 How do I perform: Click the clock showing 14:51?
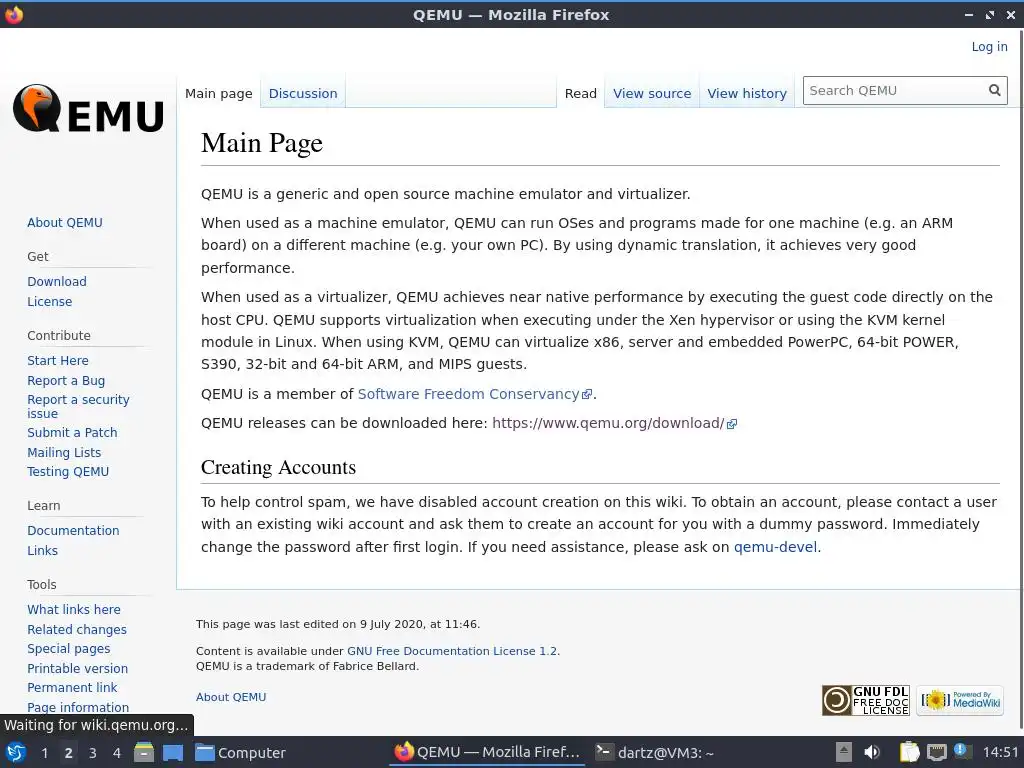pos(1000,753)
